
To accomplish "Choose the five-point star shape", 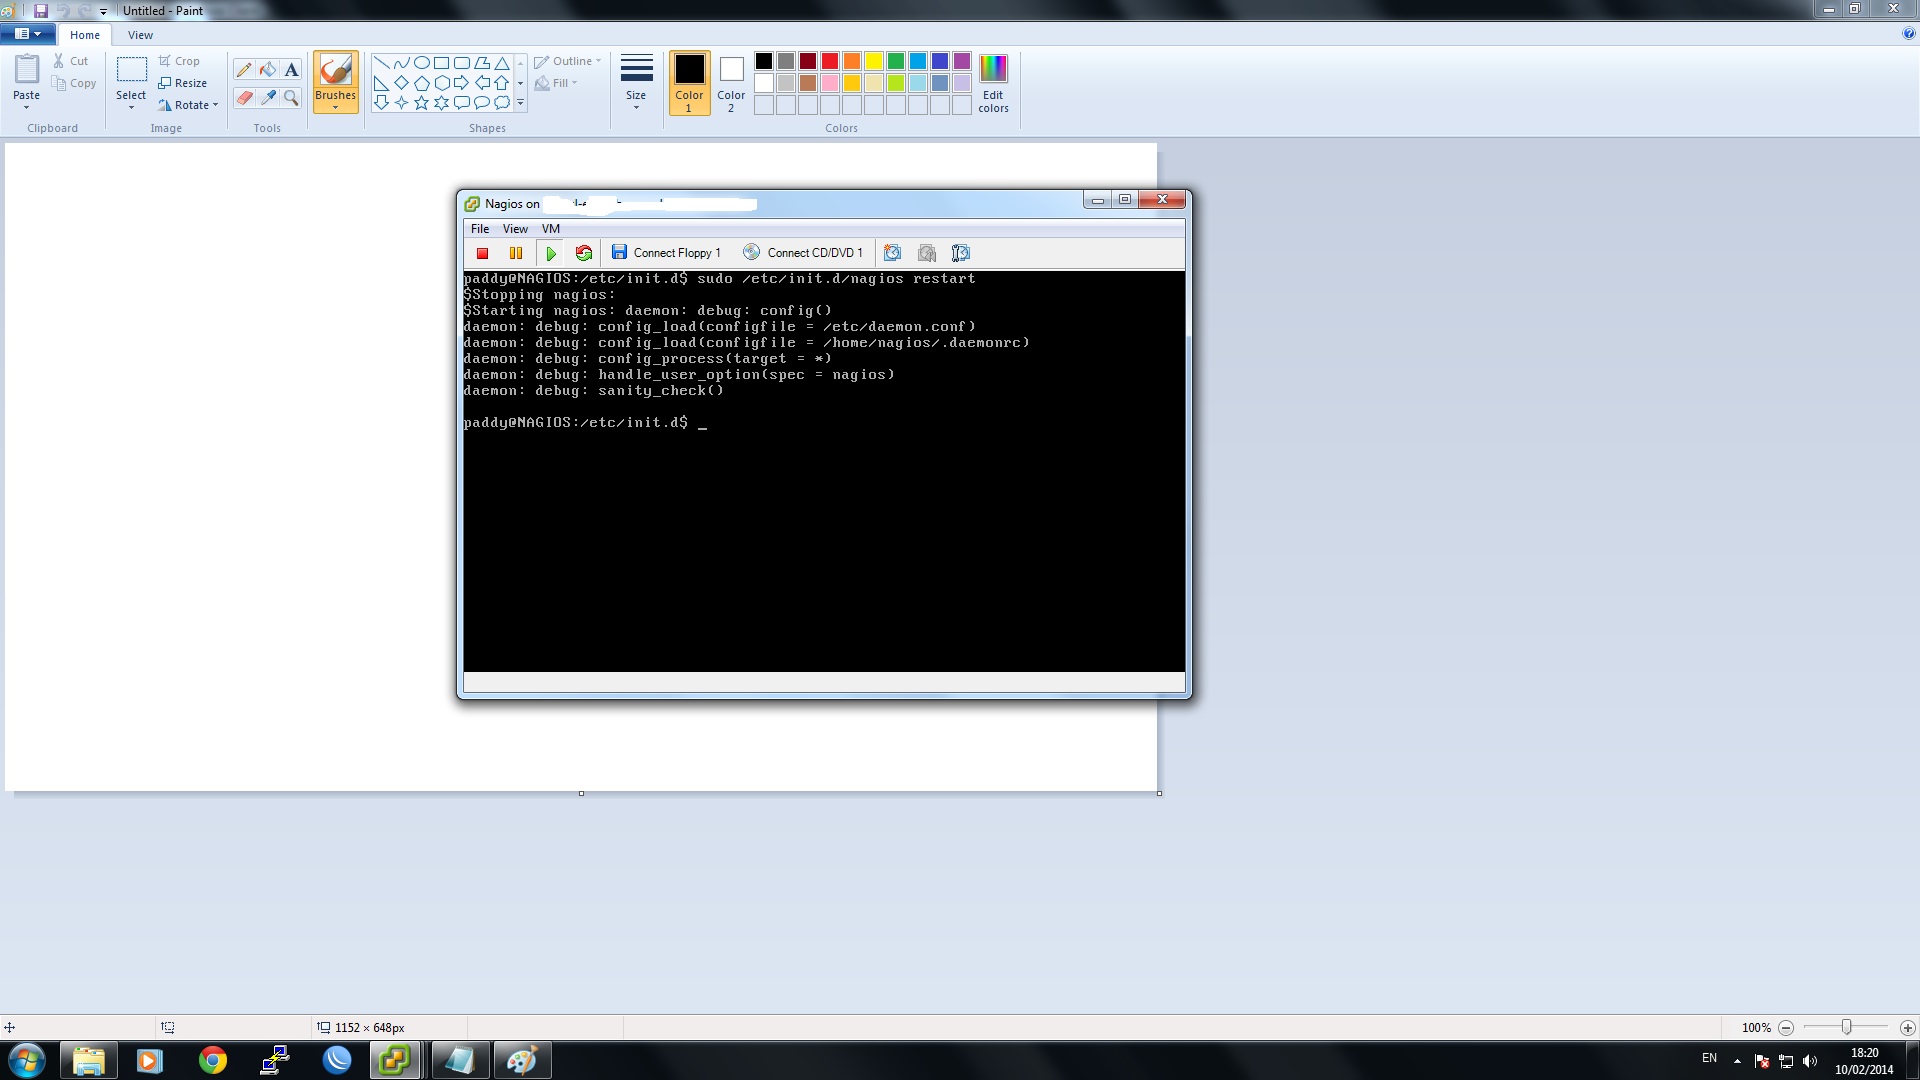I will point(421,103).
